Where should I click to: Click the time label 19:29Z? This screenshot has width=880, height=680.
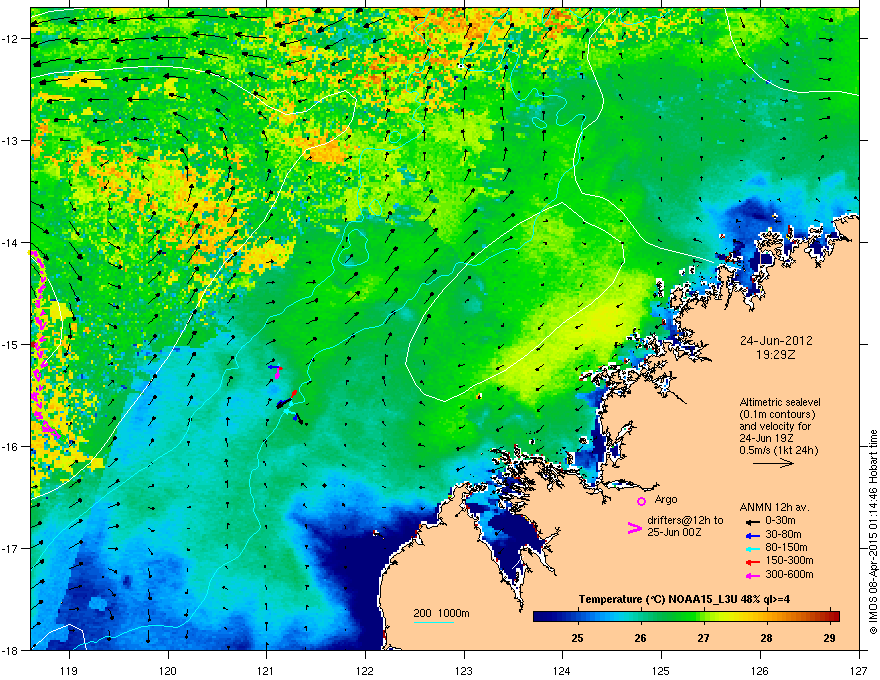[776, 355]
